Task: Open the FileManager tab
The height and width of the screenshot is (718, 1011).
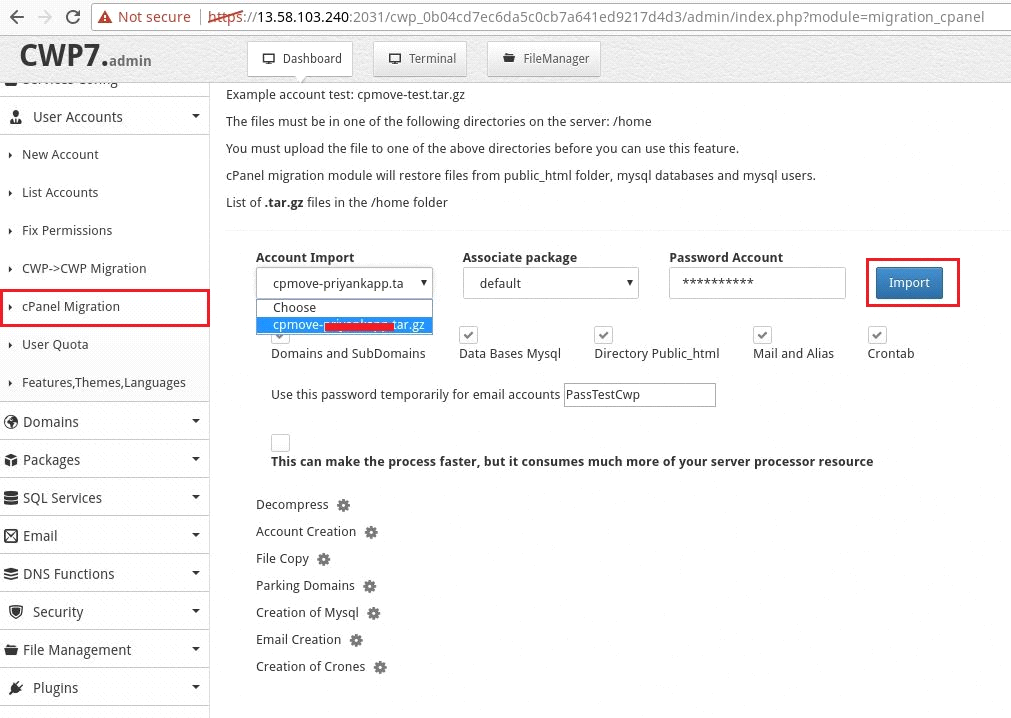Action: point(543,58)
